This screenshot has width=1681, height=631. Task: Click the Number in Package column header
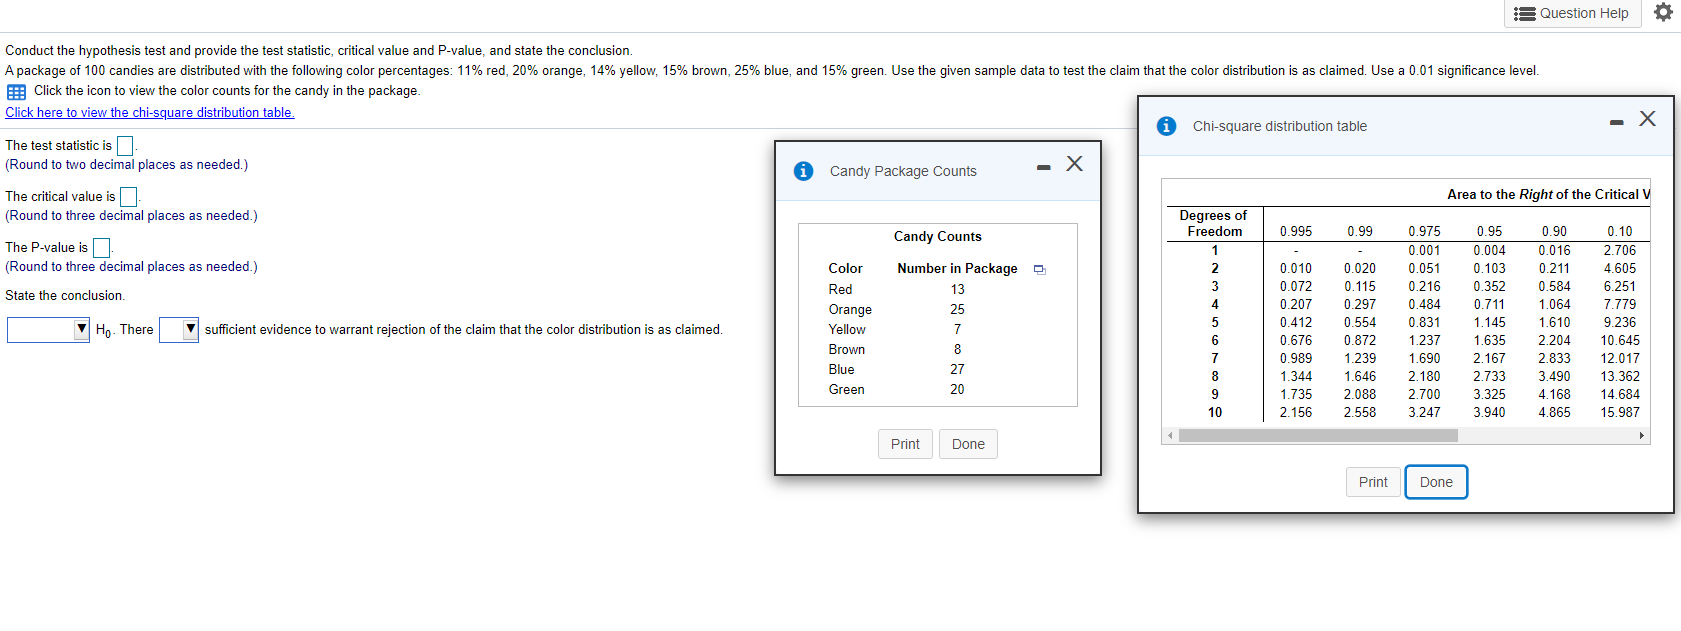pyautogui.click(x=957, y=268)
